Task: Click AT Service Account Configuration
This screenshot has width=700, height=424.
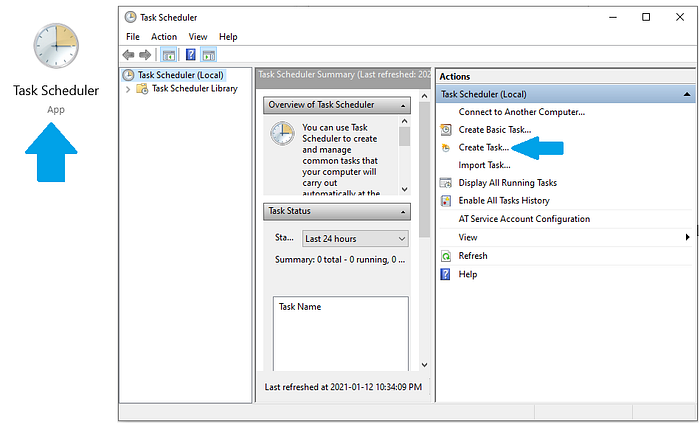Action: click(524, 219)
